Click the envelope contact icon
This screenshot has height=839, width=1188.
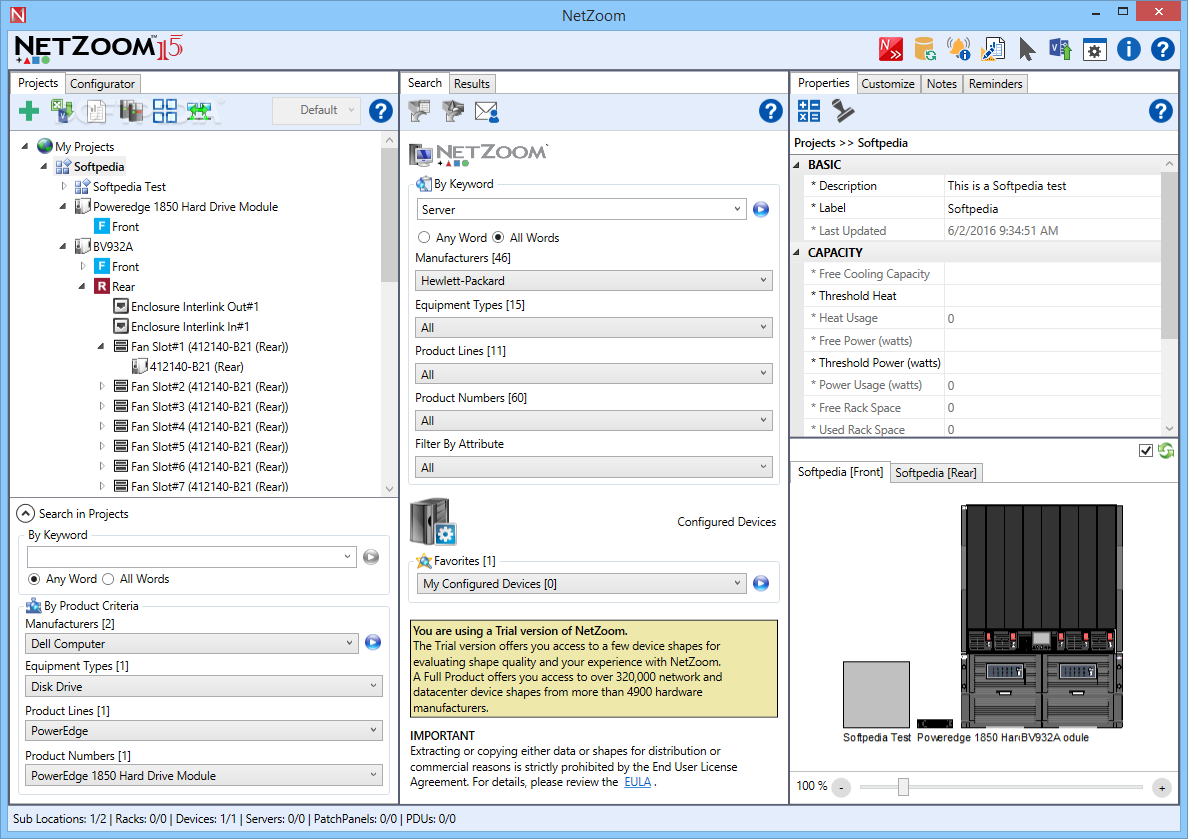pos(486,111)
